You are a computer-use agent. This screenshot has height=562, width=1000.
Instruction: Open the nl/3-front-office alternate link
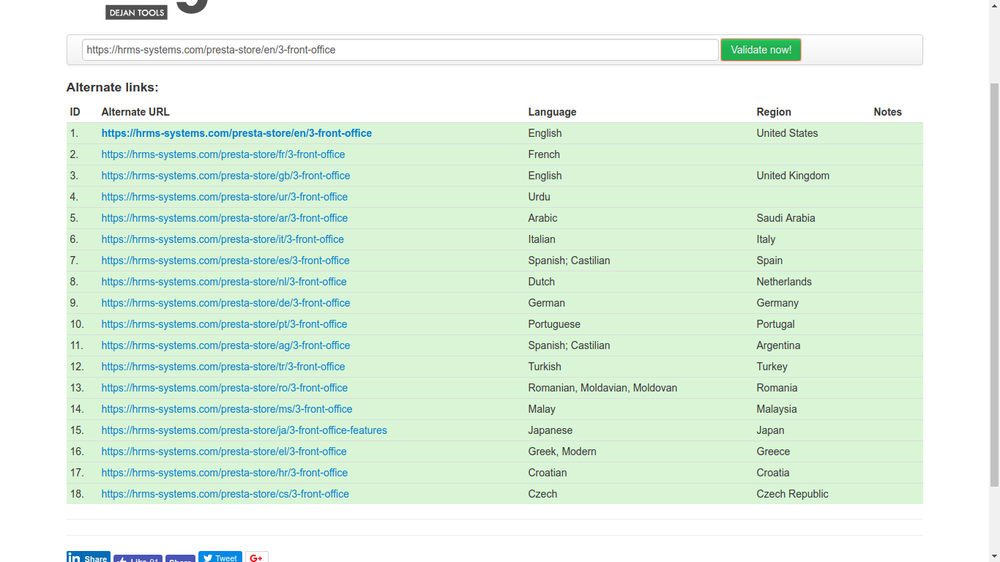[224, 281]
